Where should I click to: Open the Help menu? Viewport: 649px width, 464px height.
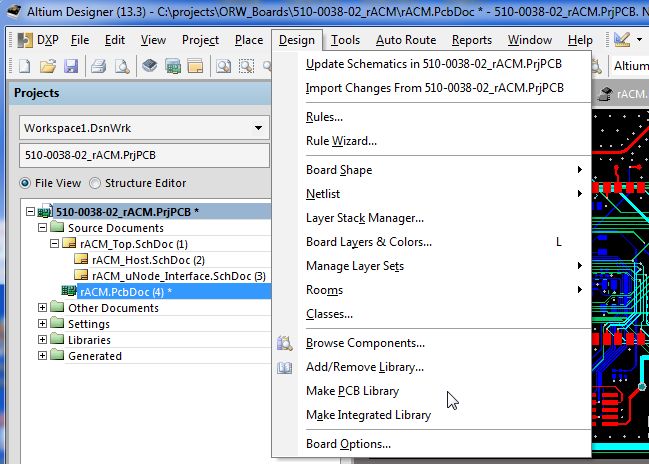580,40
